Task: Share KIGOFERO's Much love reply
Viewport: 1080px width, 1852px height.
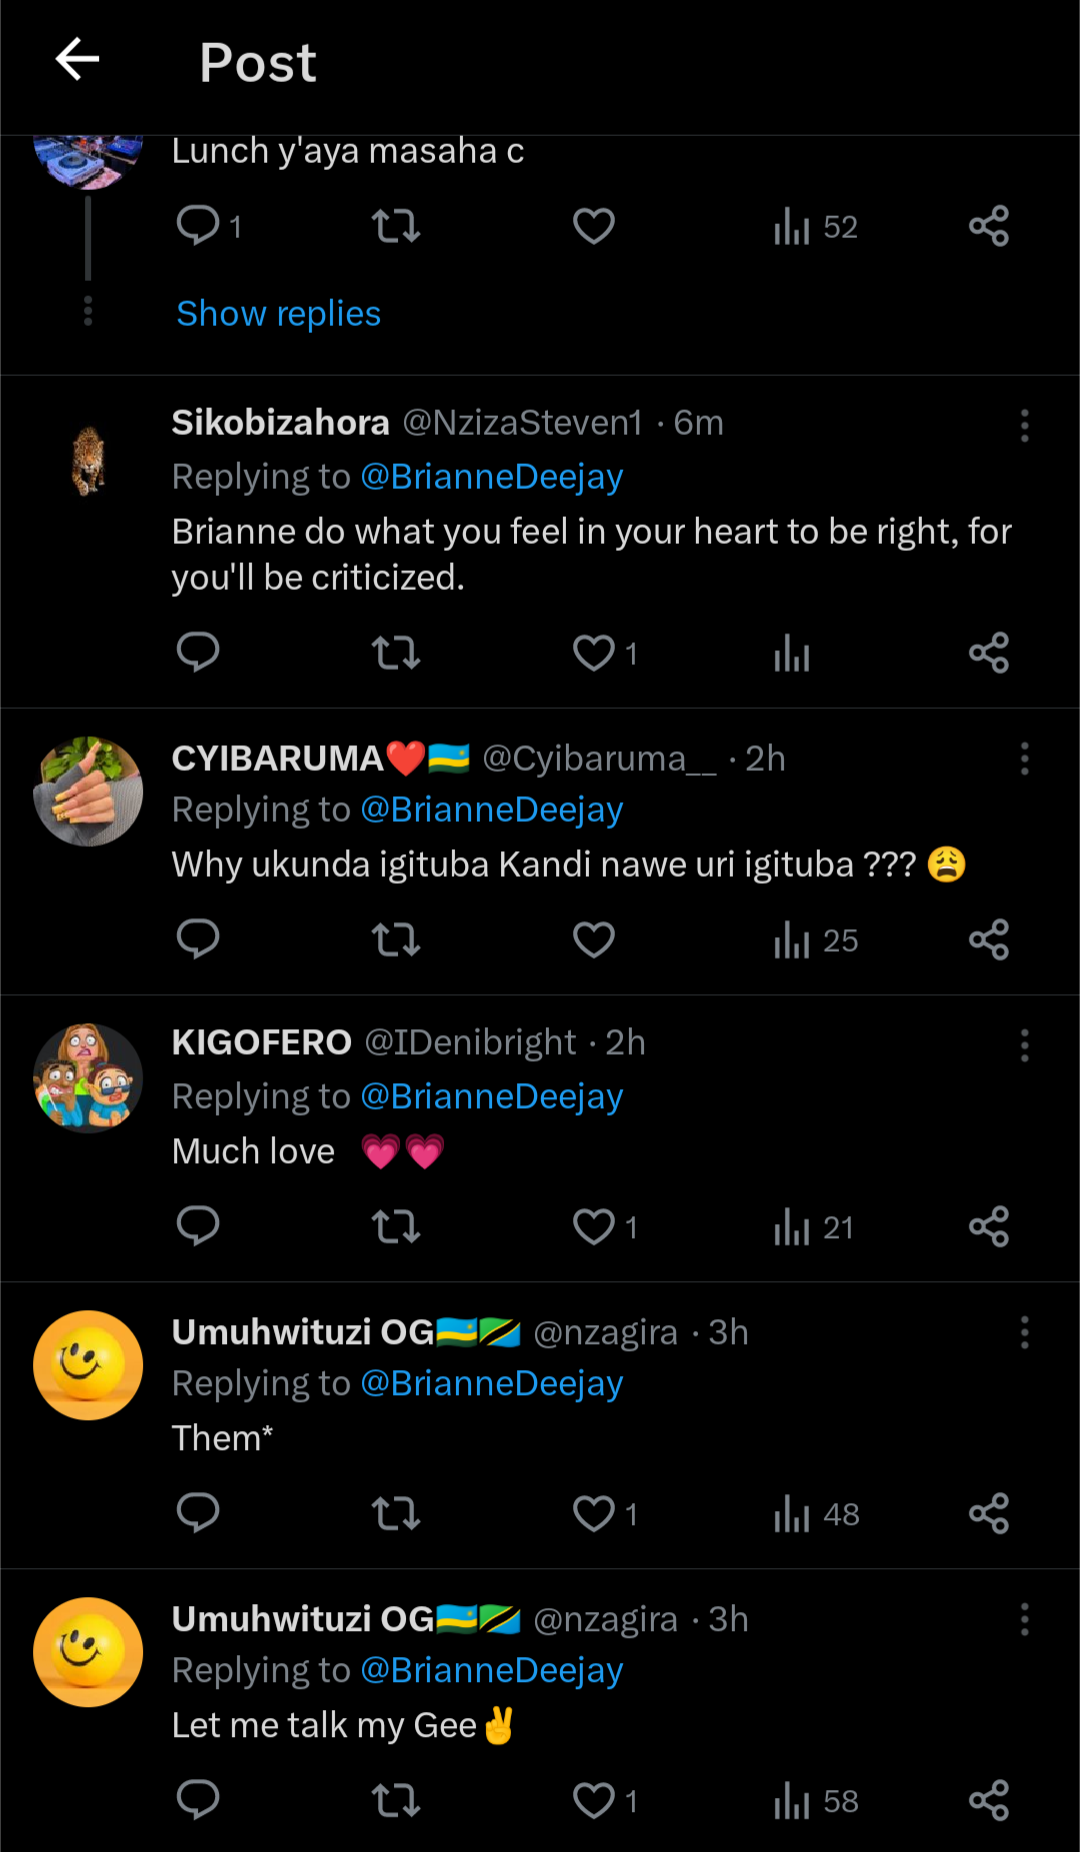Action: coord(989,1227)
